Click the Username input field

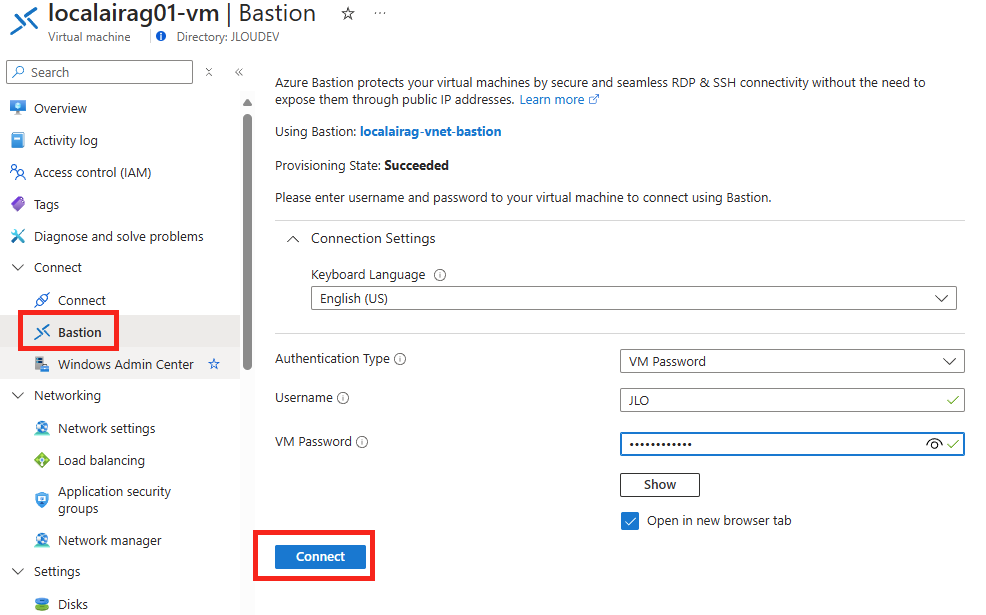[792, 400]
